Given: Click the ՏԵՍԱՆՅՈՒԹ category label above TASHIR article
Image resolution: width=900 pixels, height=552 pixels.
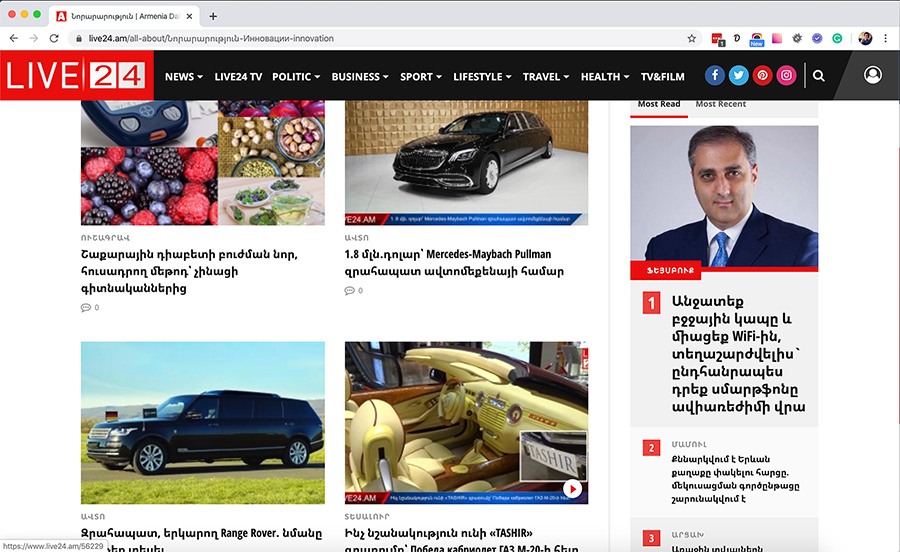Looking at the screenshot, I should 367,516.
